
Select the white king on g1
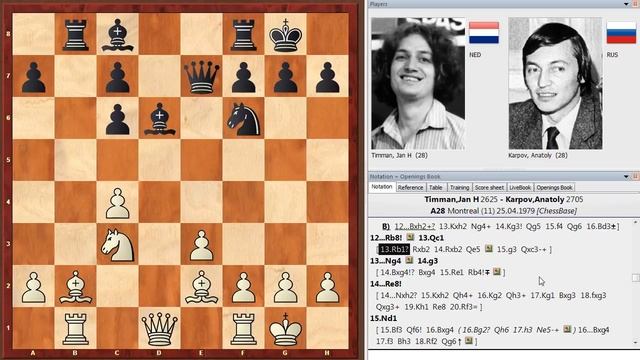286,329
